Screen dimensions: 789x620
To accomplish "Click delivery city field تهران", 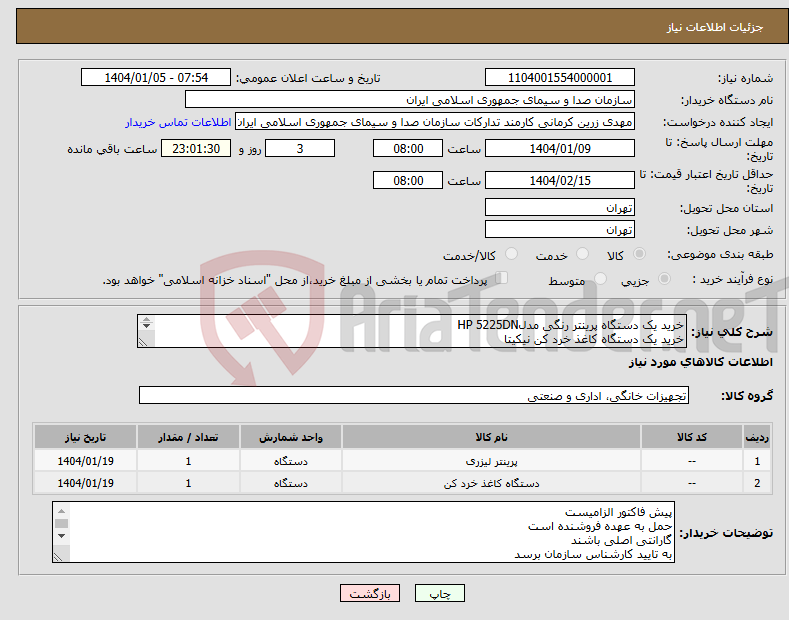I will (560, 229).
